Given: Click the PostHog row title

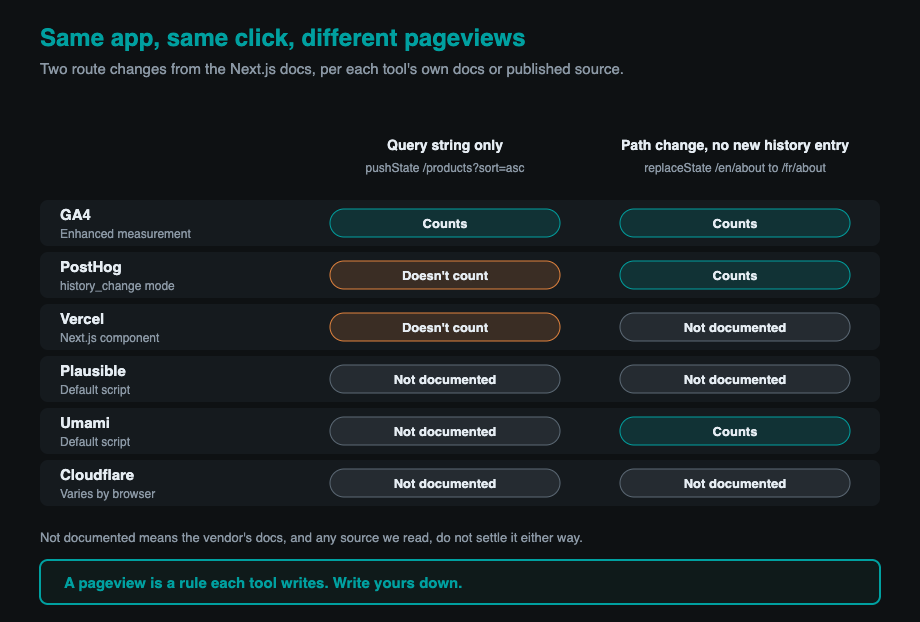Looking at the screenshot, I should (x=90, y=267).
